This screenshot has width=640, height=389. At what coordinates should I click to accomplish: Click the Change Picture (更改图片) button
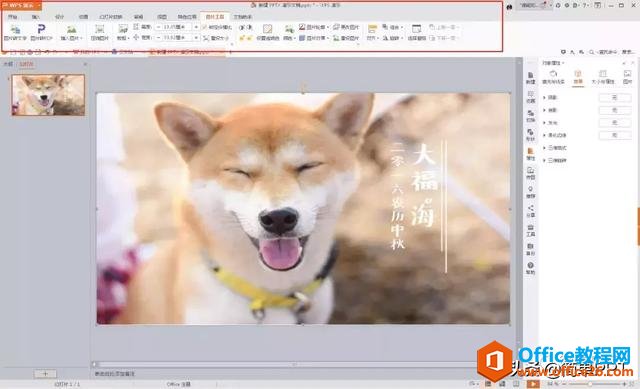coord(346,27)
